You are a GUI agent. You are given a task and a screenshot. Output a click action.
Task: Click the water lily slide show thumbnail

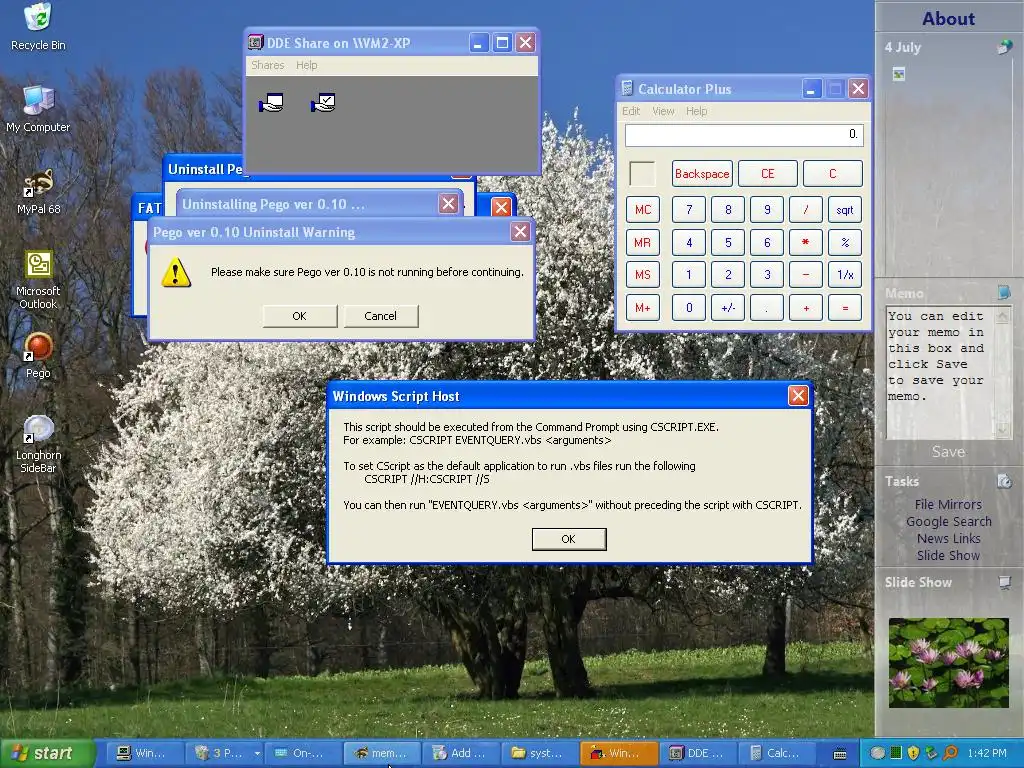click(948, 662)
